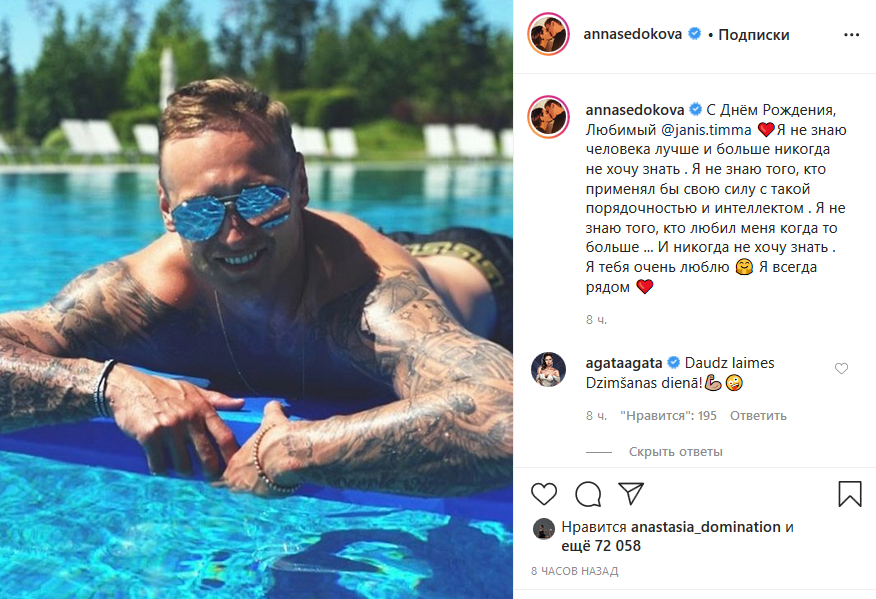Open agataagata's profile avatar
The width and height of the screenshot is (876, 599).
click(548, 369)
